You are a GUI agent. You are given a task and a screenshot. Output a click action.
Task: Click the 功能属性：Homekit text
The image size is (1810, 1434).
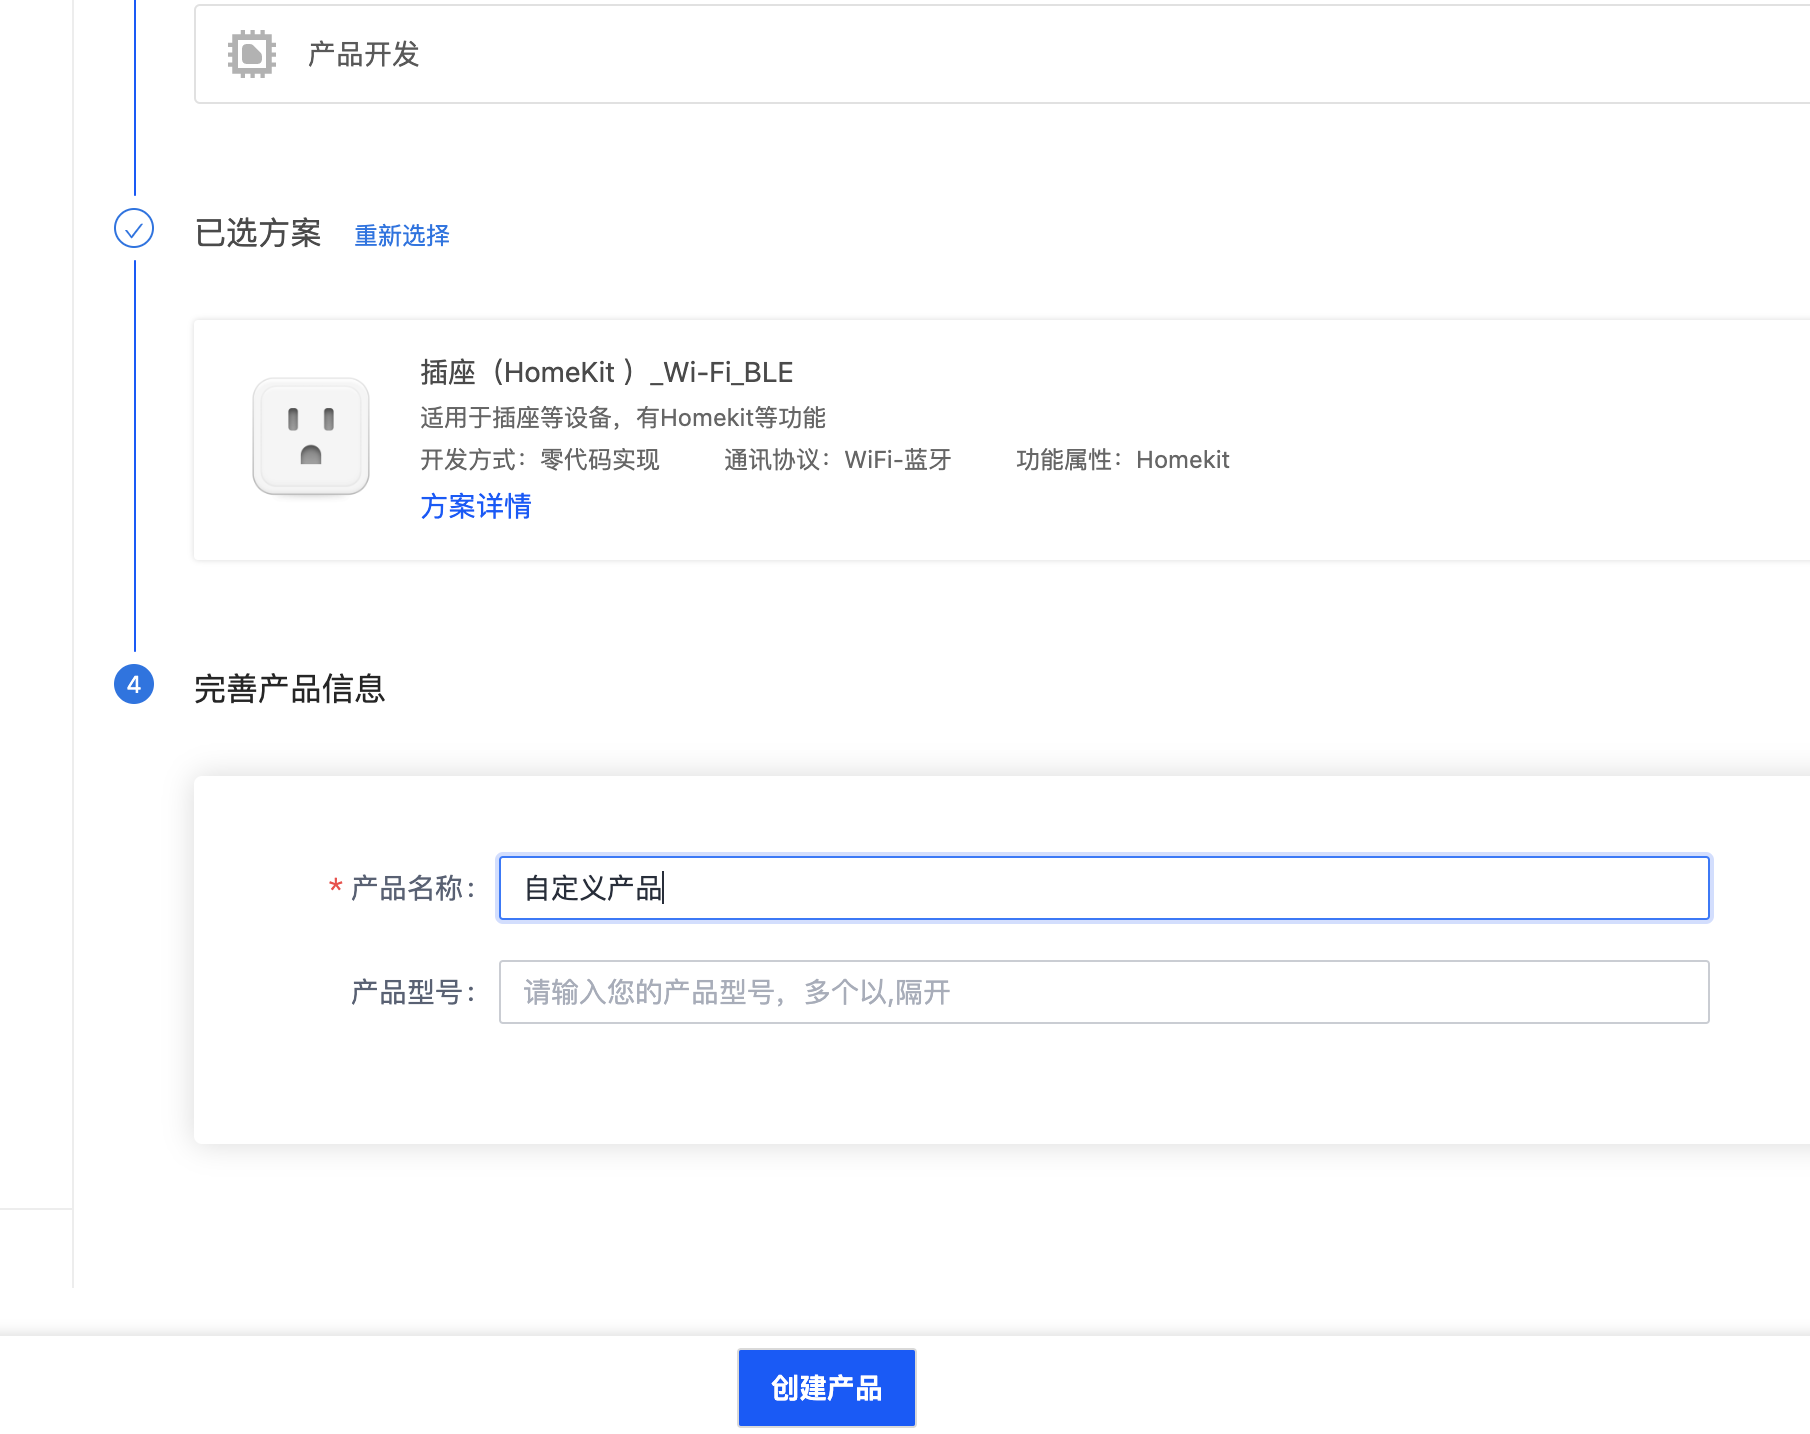[1123, 460]
